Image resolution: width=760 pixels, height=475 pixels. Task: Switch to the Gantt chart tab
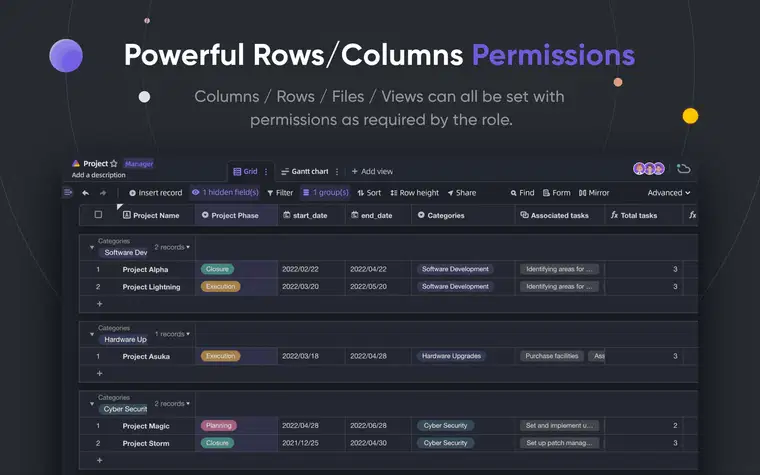tap(304, 172)
